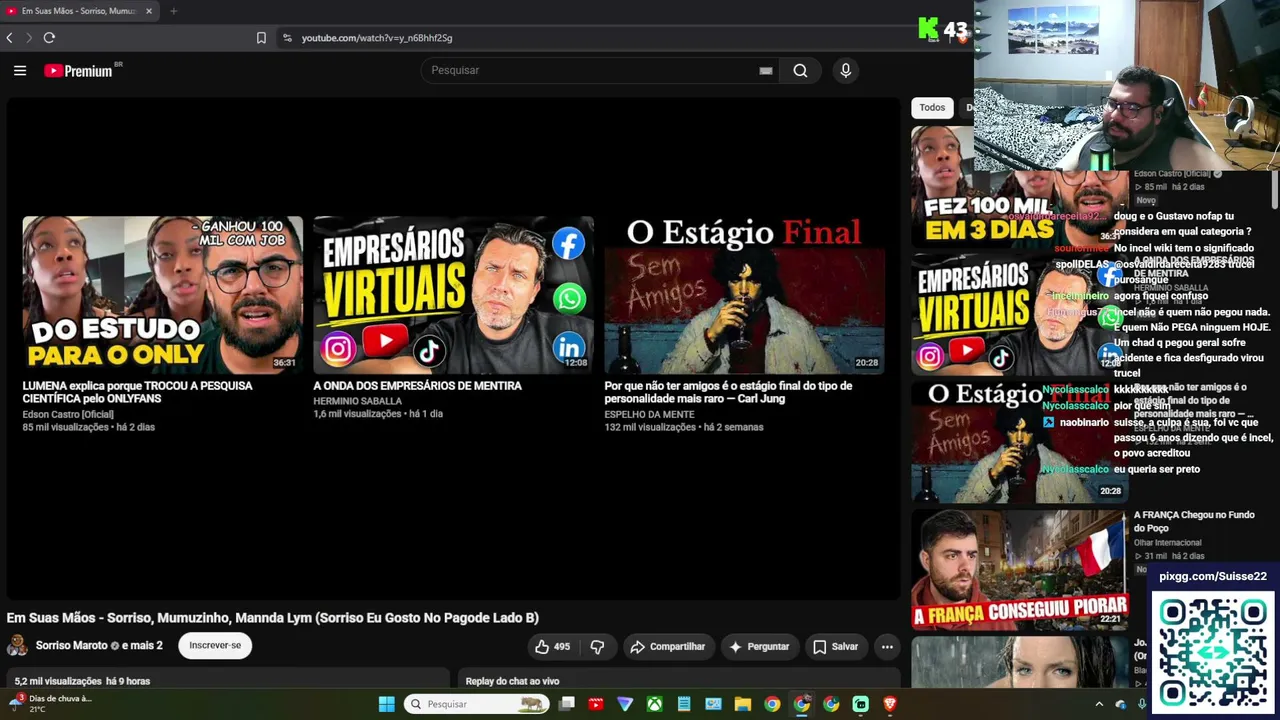Open the Perguntar AI button

click(759, 647)
